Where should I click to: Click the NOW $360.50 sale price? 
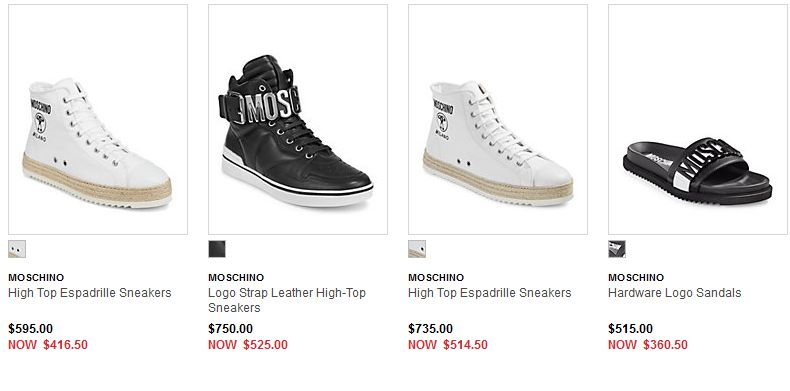pyautogui.click(x=648, y=345)
